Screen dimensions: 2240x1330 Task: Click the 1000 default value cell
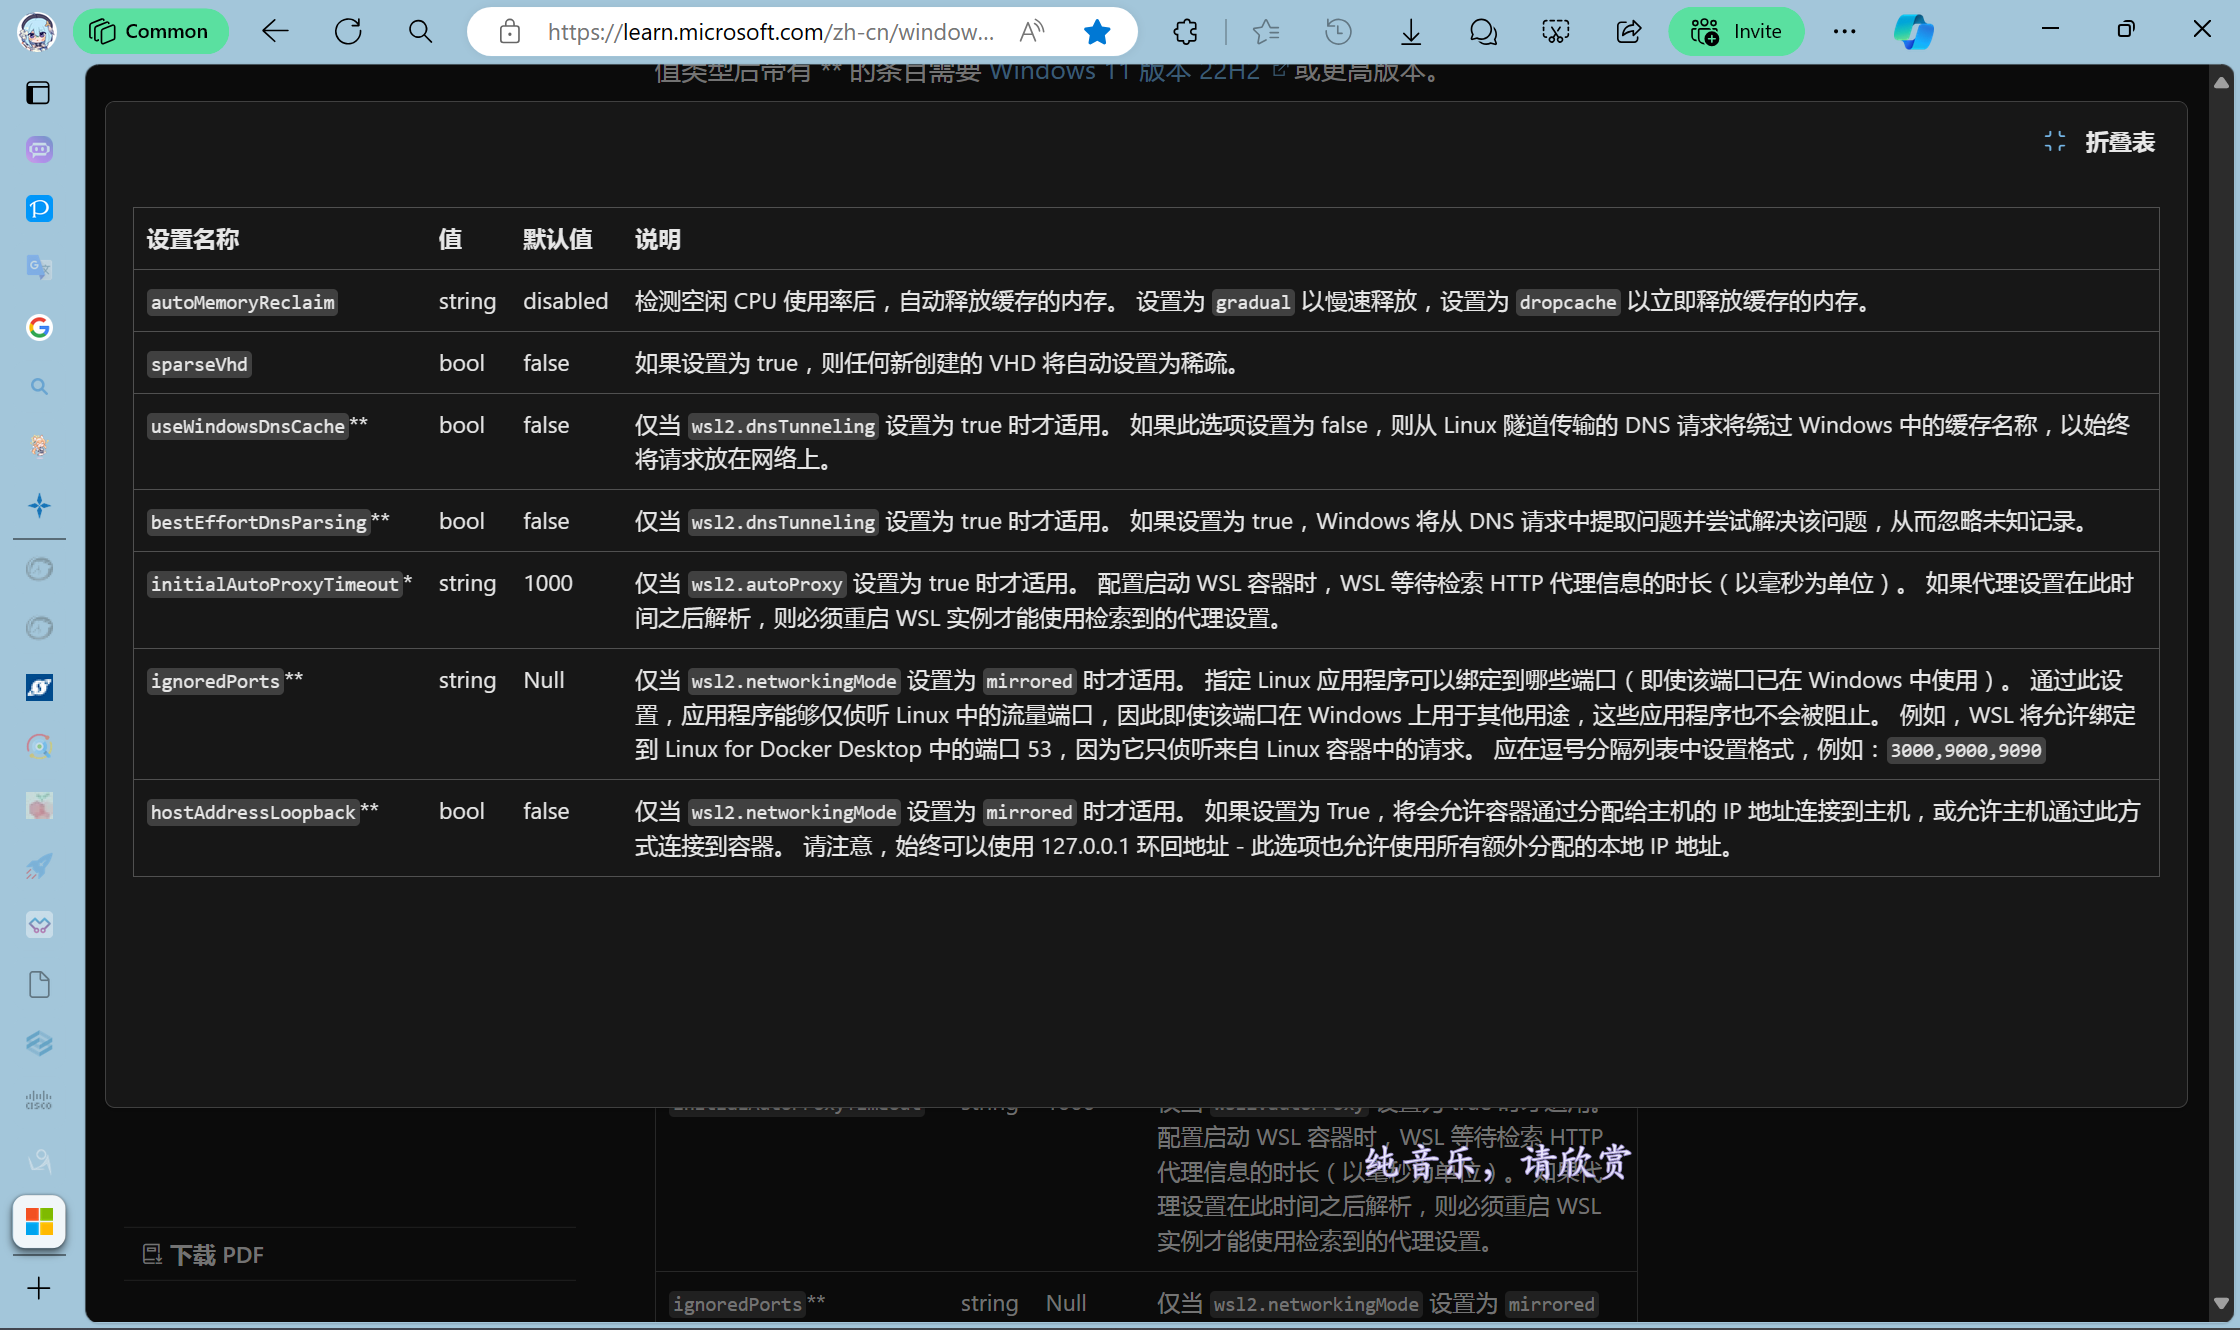pos(548,583)
